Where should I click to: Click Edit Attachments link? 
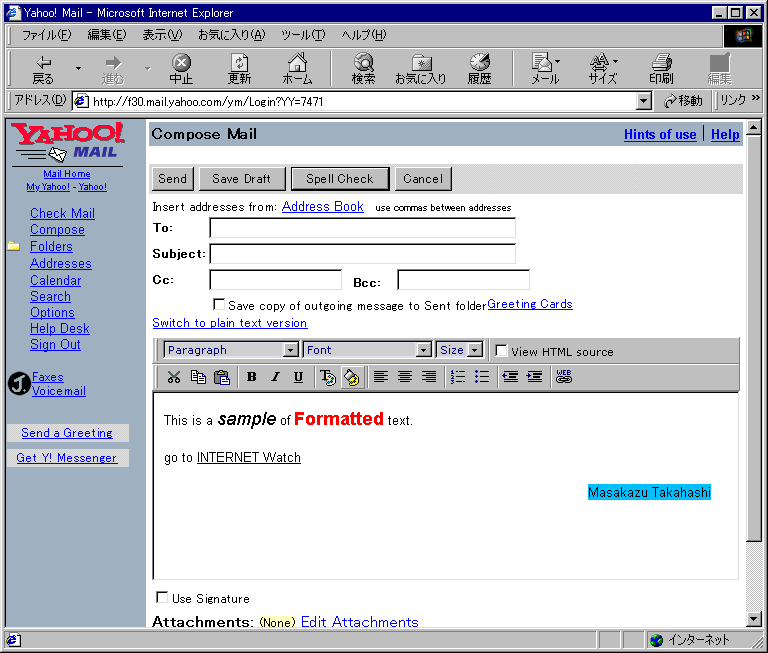tap(360, 622)
